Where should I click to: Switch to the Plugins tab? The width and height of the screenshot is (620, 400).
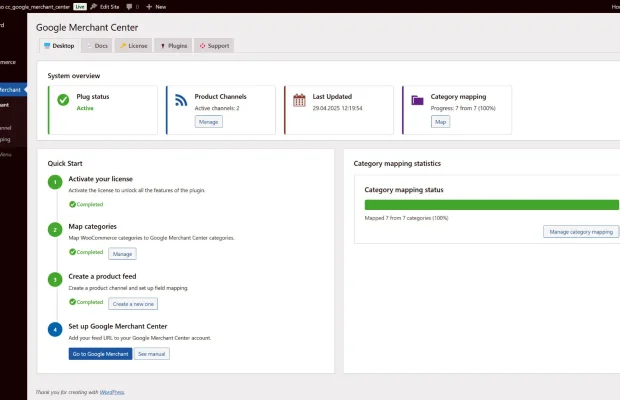[x=173, y=46]
